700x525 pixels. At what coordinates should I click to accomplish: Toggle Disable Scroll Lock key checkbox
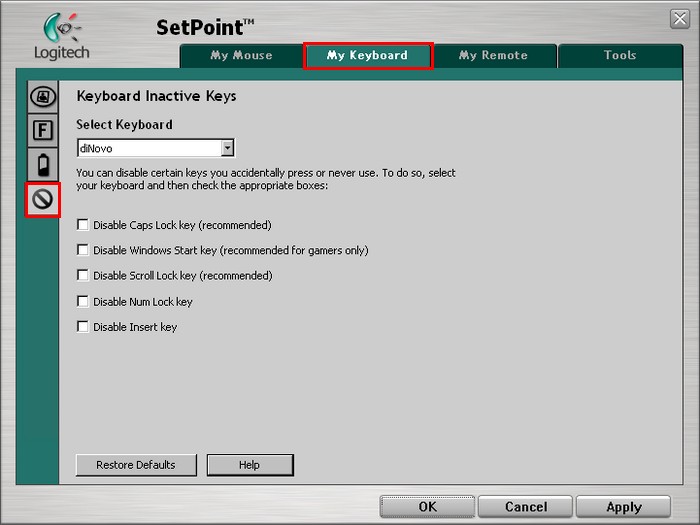pos(82,275)
